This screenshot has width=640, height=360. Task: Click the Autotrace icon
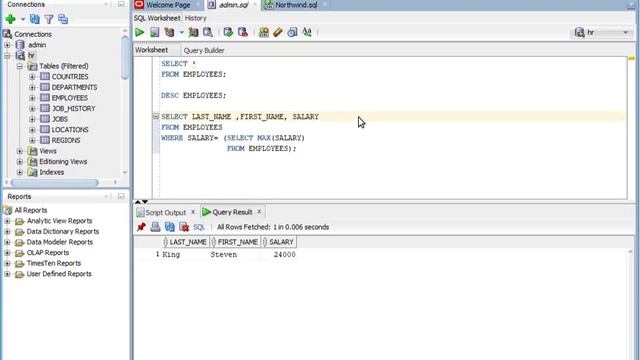193,32
